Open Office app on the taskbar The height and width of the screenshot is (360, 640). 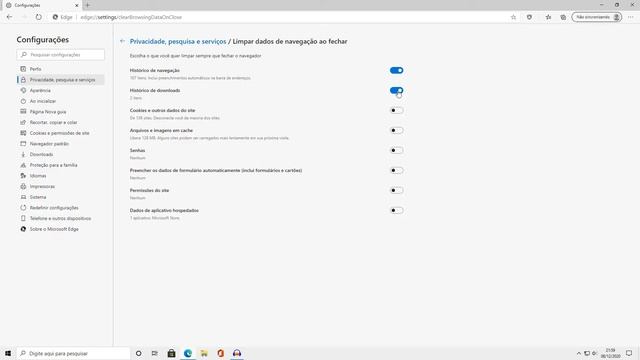[220, 353]
